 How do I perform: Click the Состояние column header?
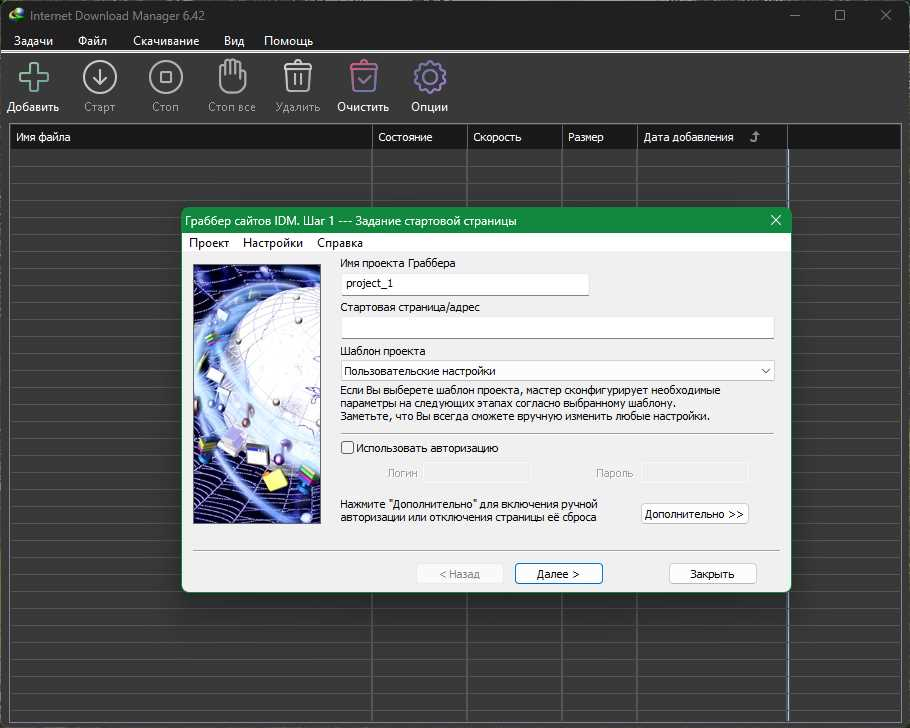(x=420, y=137)
